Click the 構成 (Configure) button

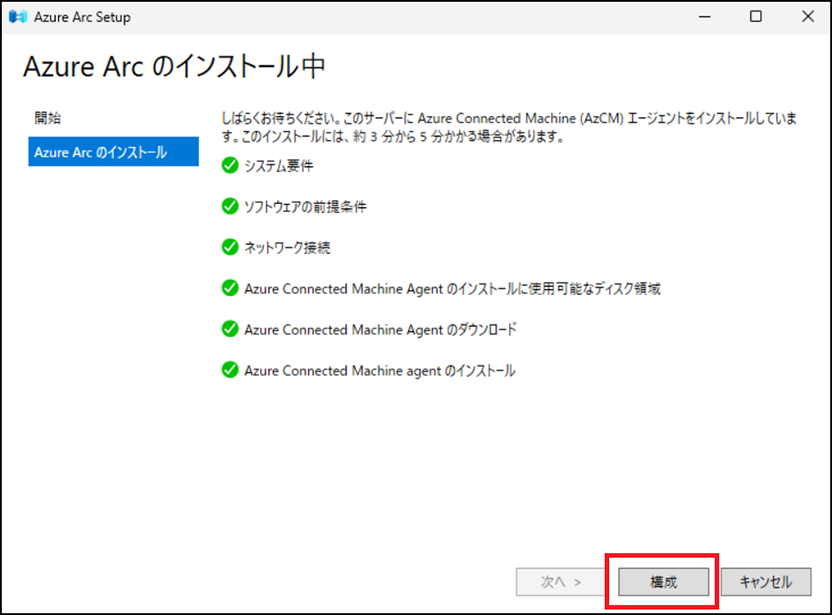point(663,582)
